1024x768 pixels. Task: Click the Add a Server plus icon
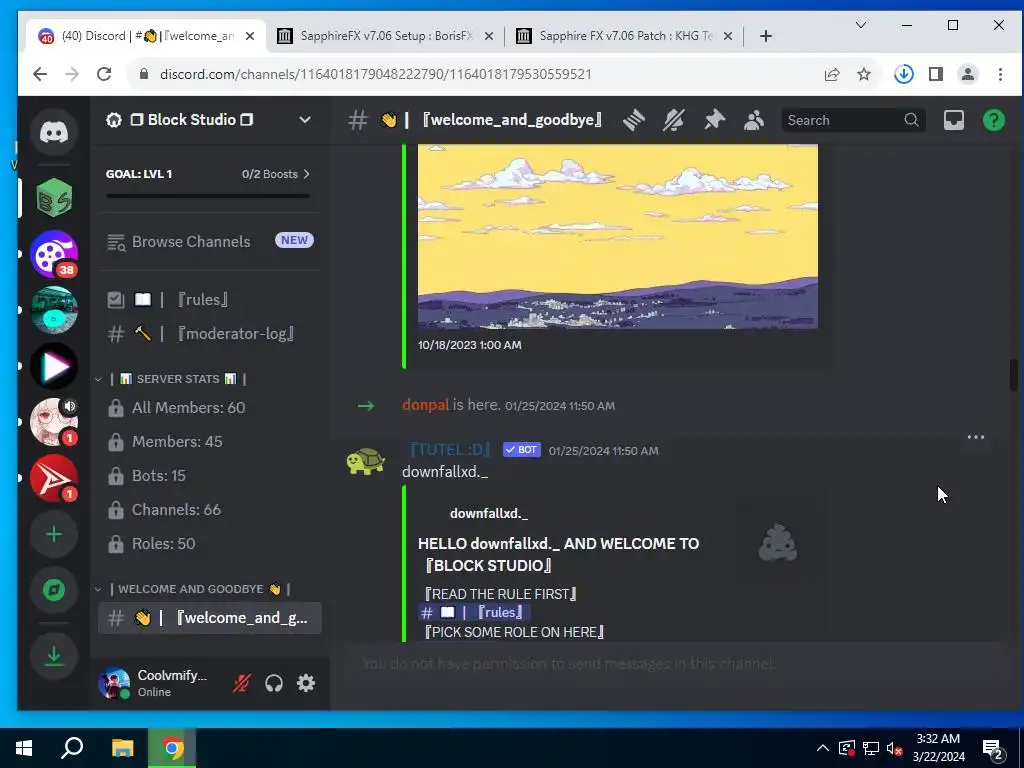(54, 534)
